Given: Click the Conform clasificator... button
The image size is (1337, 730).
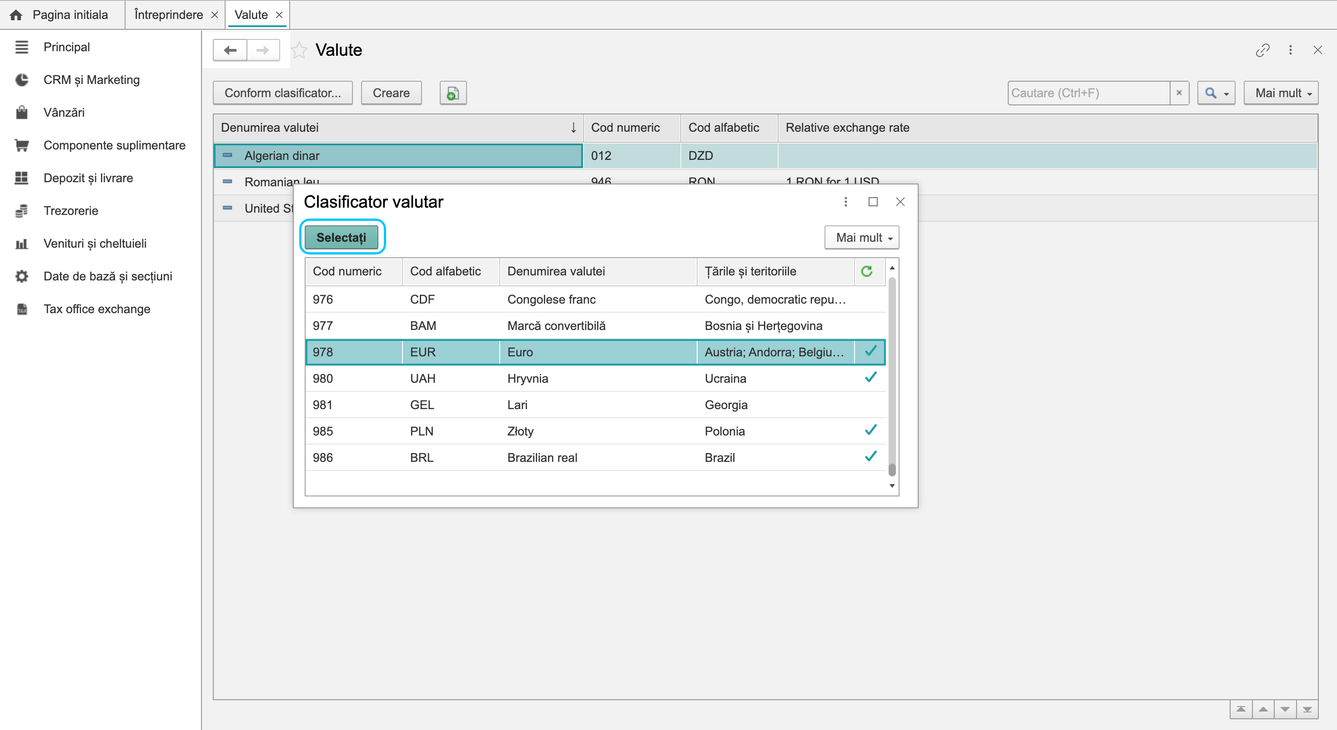Looking at the screenshot, I should pyautogui.click(x=283, y=93).
